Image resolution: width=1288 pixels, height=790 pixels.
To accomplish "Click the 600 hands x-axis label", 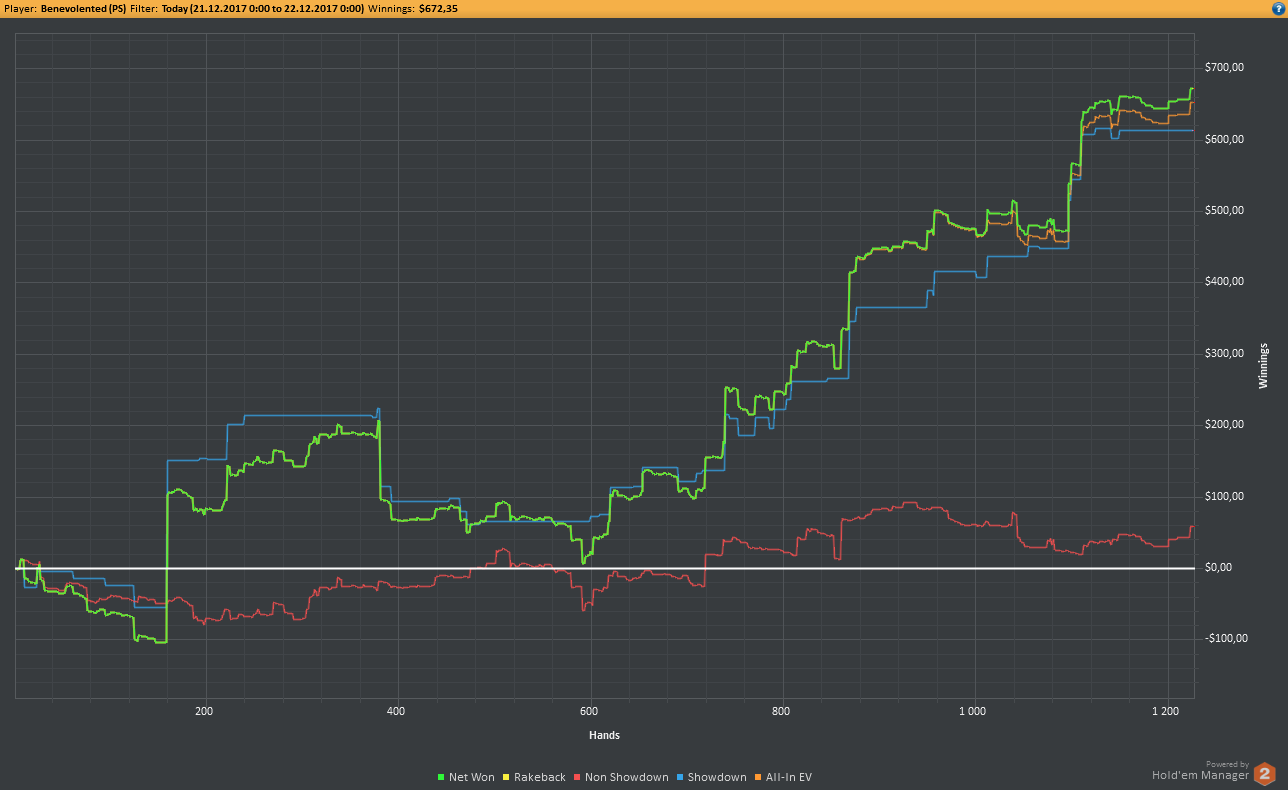I will pyautogui.click(x=590, y=712).
